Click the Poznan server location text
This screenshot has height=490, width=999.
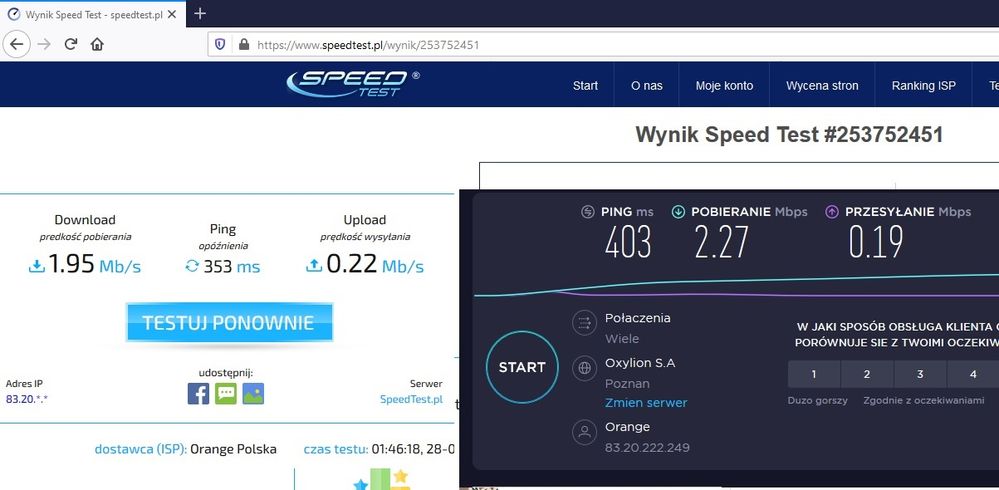coord(627,384)
